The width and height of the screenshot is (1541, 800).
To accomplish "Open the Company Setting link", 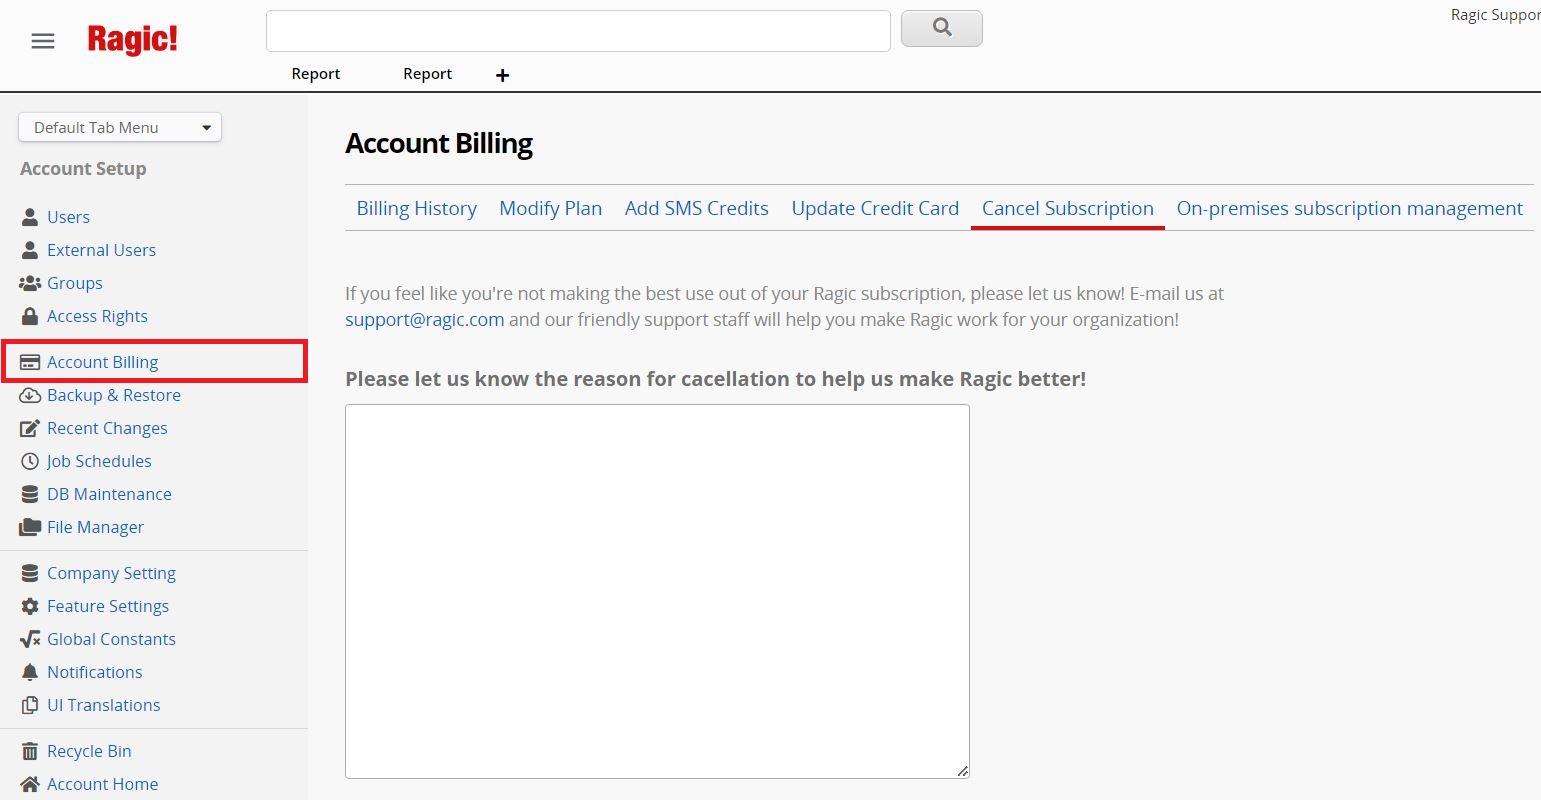I will (111, 573).
